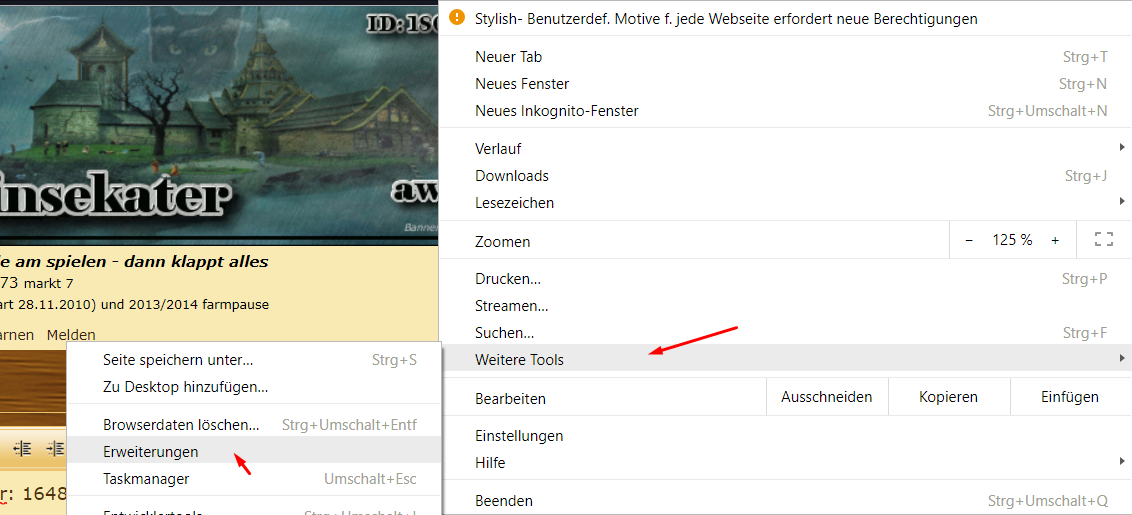Increase zoom with the plus button
Image resolution: width=1132 pixels, height=515 pixels.
coord(1055,241)
